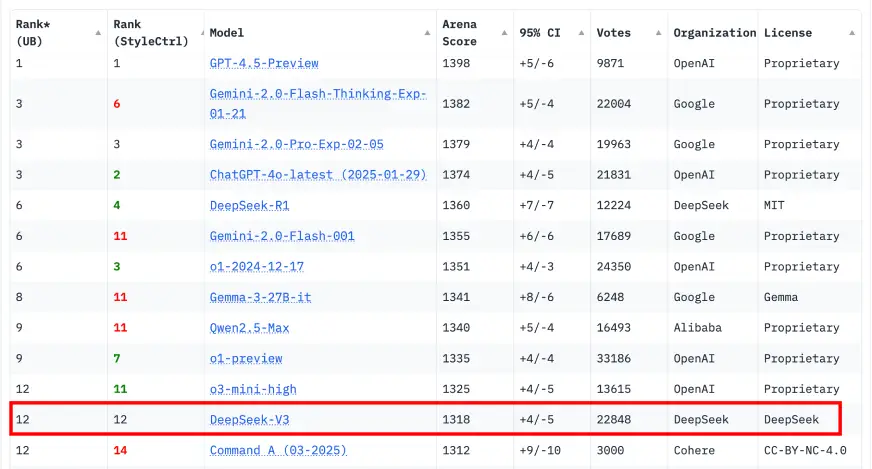Select the 6248 votes cell
Screen dimensions: 872x469
coord(610,297)
